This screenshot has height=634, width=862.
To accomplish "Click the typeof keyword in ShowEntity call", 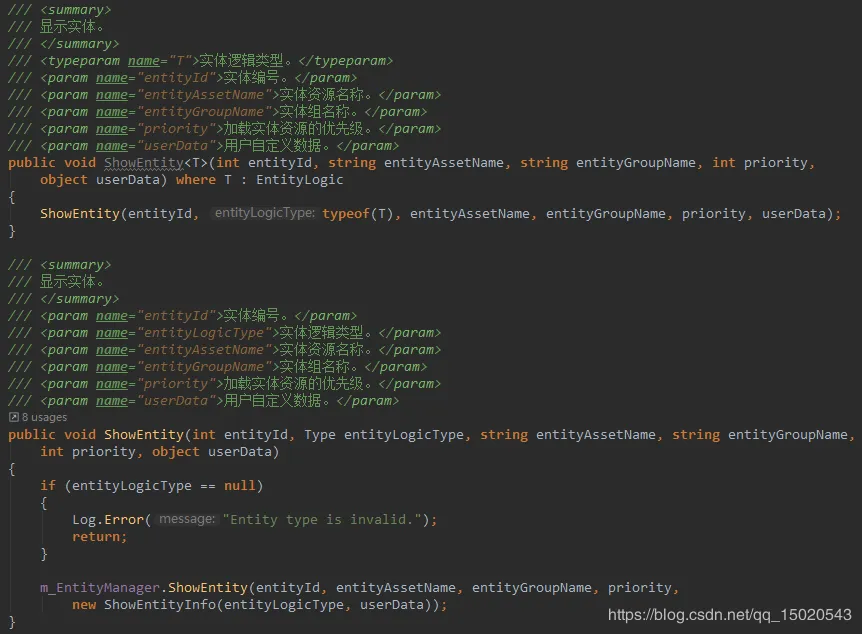I will click(x=346, y=214).
